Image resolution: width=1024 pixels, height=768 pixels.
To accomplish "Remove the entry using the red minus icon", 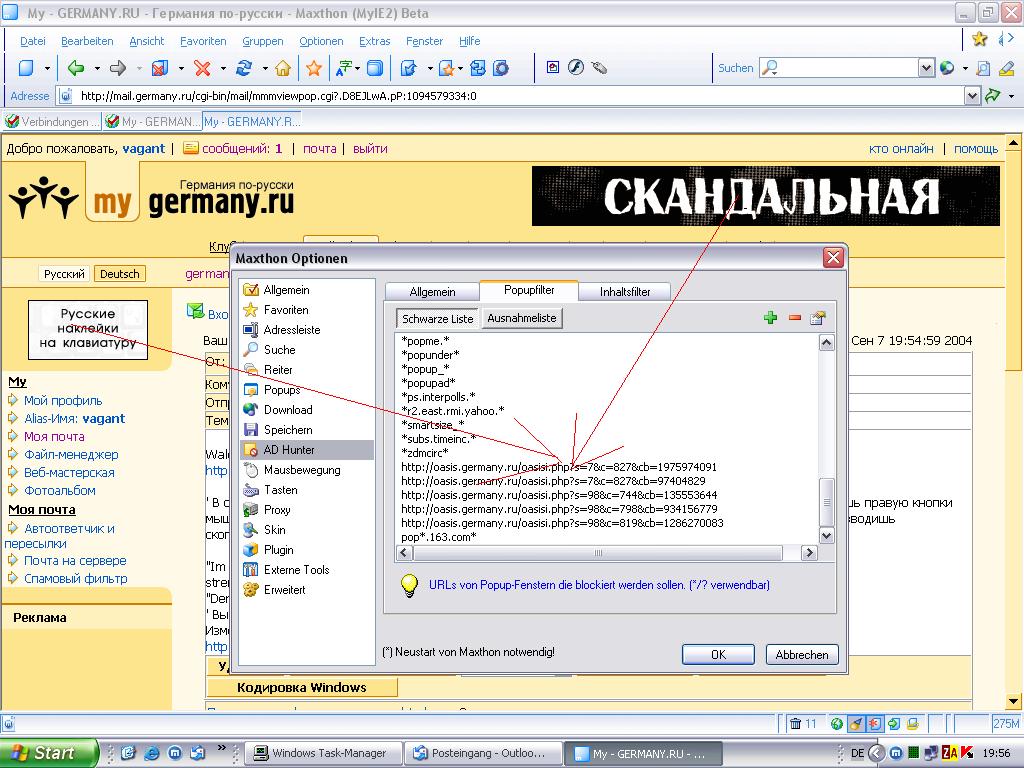I will [795, 318].
